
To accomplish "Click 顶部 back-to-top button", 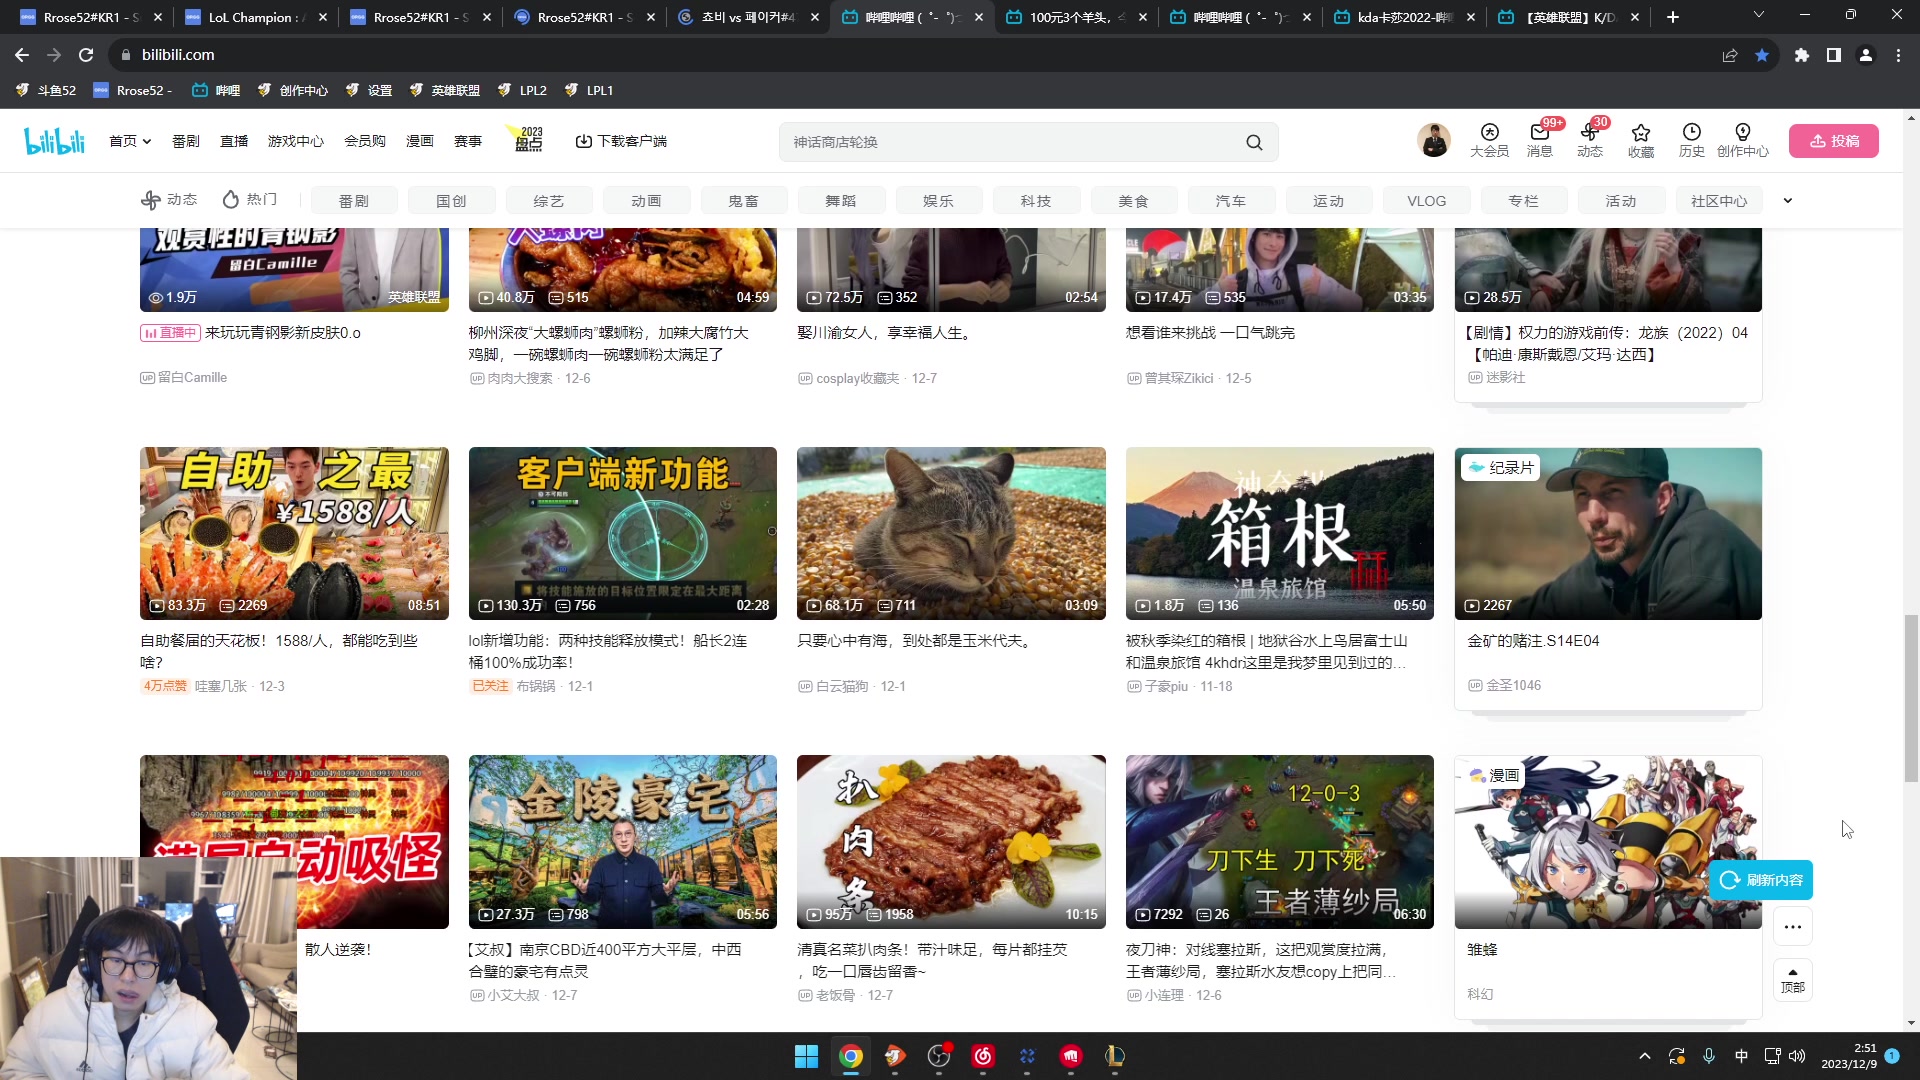I will 1793,979.
